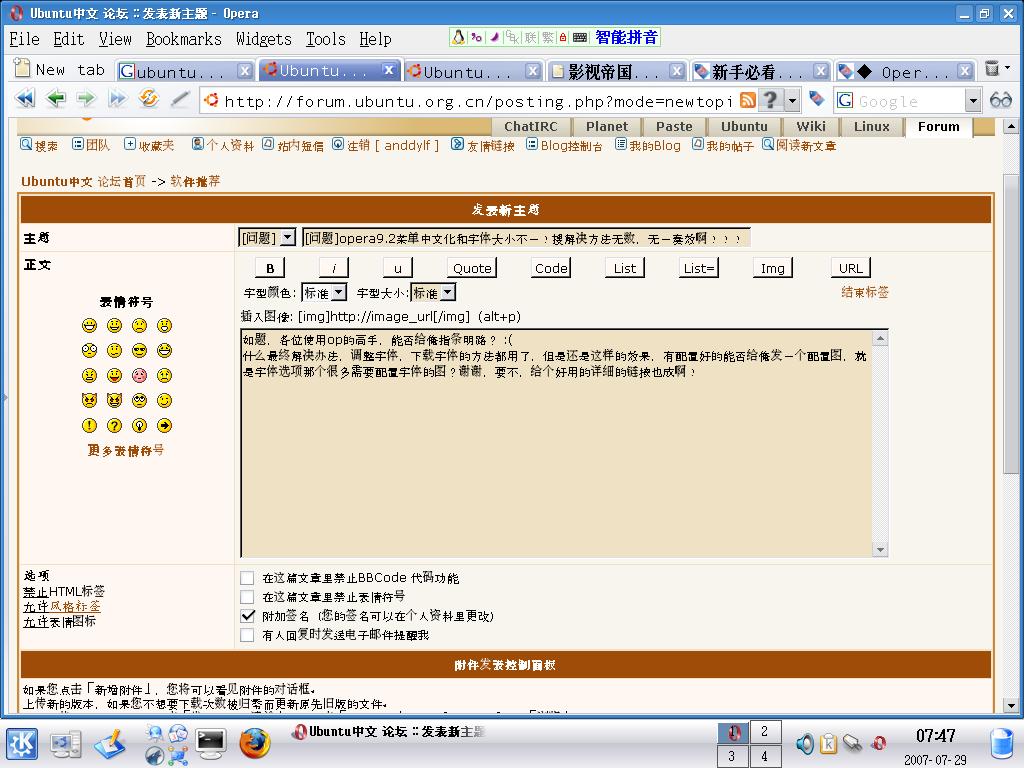This screenshot has height=768, width=1024.
Task: Tick the disable BBCode checkbox
Action: (x=247, y=578)
